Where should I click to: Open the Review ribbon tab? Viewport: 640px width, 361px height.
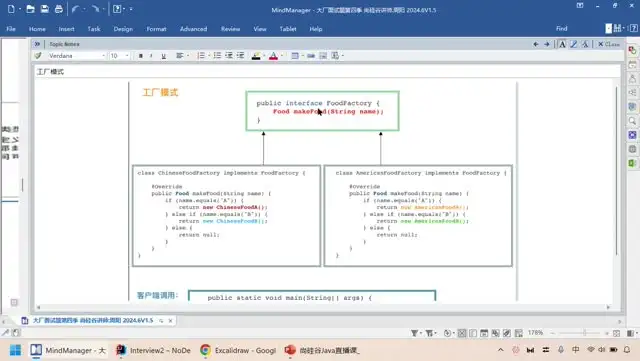click(x=230, y=29)
